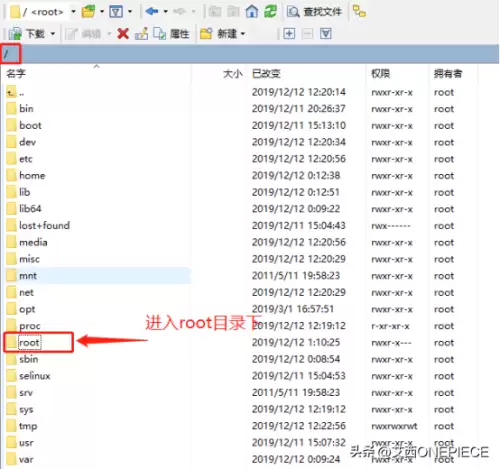The image size is (500, 469).
Task: Select the lib folder icon
Action: coord(11,192)
